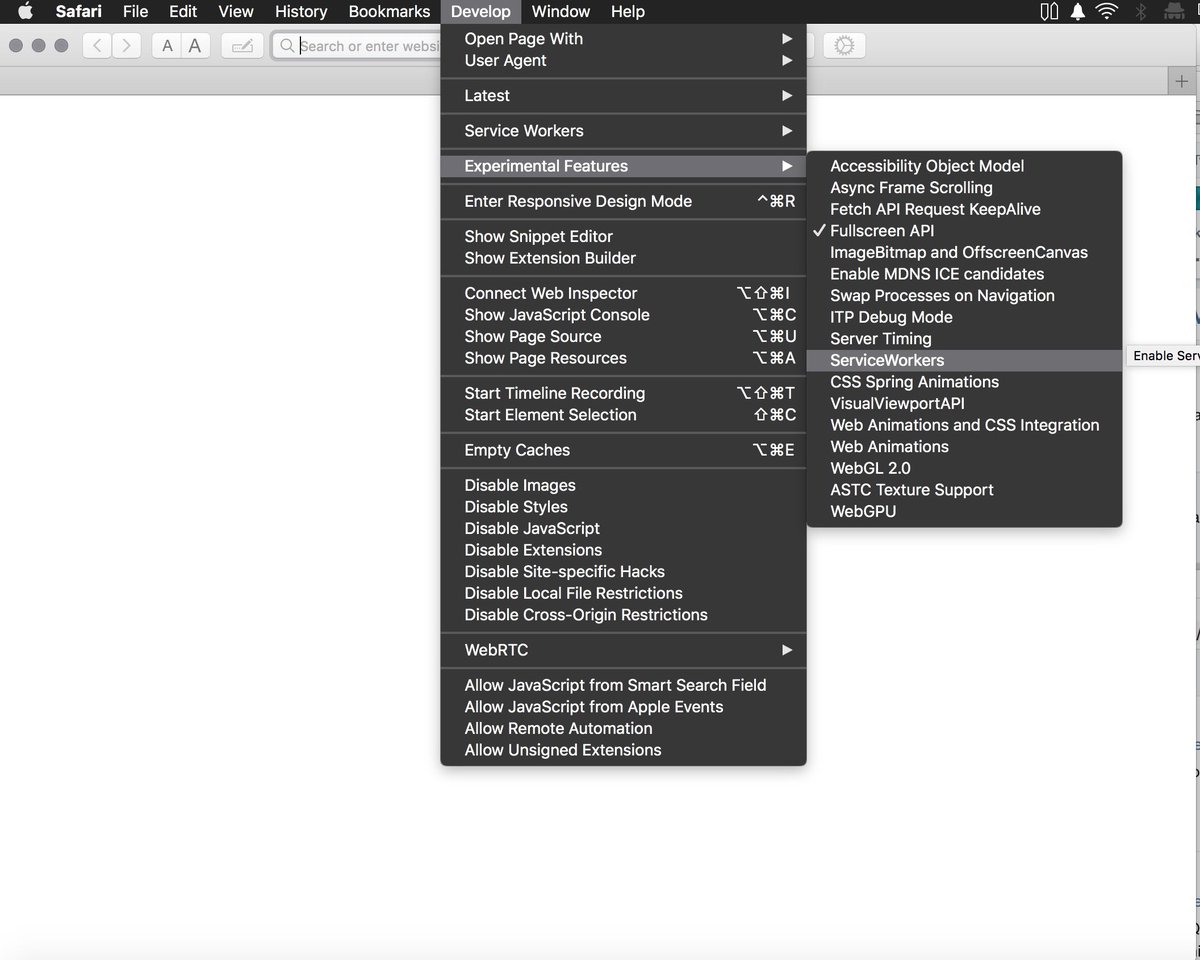The image size is (1200, 960).
Task: Toggle Web Animations and CSS Integration
Action: pos(964,426)
